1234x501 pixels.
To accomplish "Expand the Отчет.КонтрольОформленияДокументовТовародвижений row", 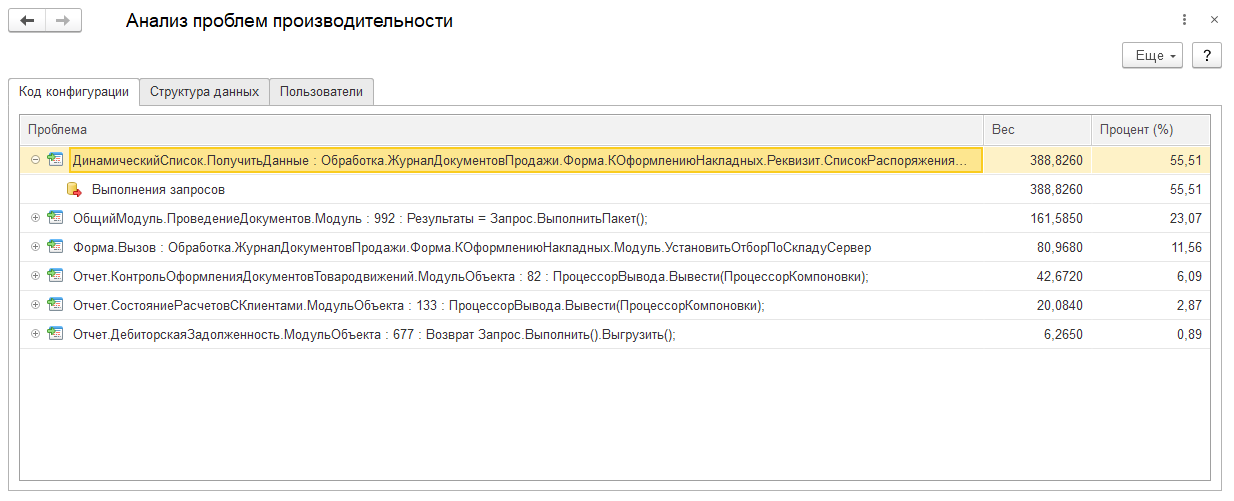I will point(35,276).
